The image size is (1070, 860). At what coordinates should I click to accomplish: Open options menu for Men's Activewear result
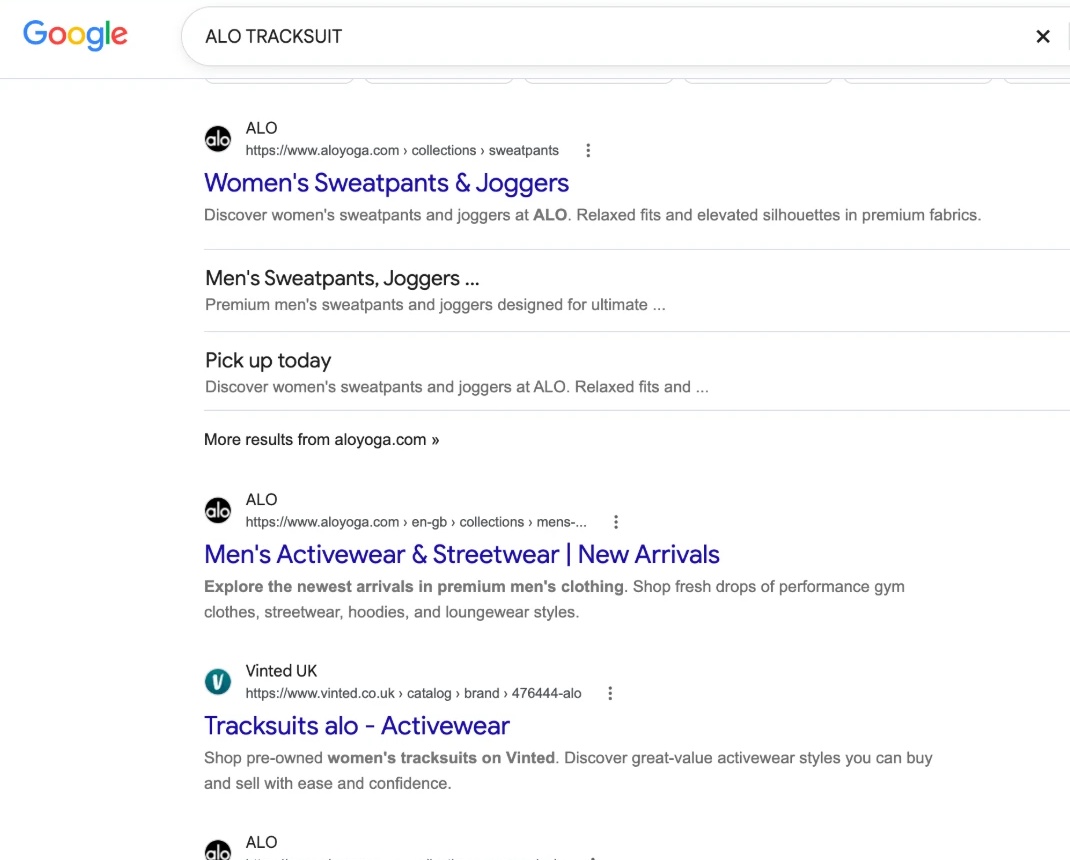coord(616,522)
